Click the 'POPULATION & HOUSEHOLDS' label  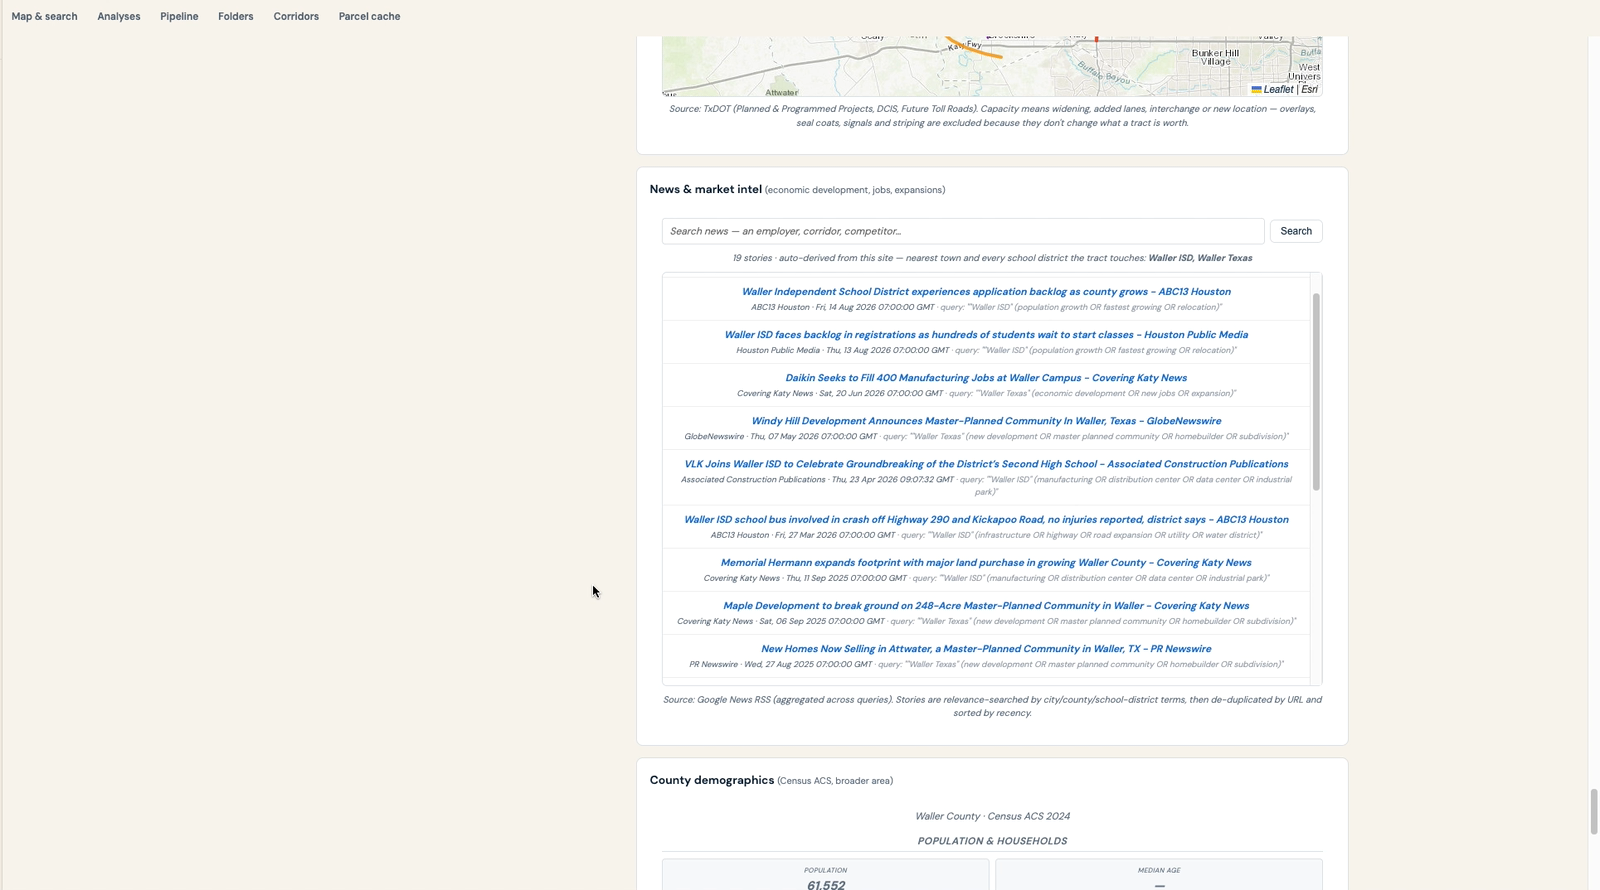pos(992,841)
